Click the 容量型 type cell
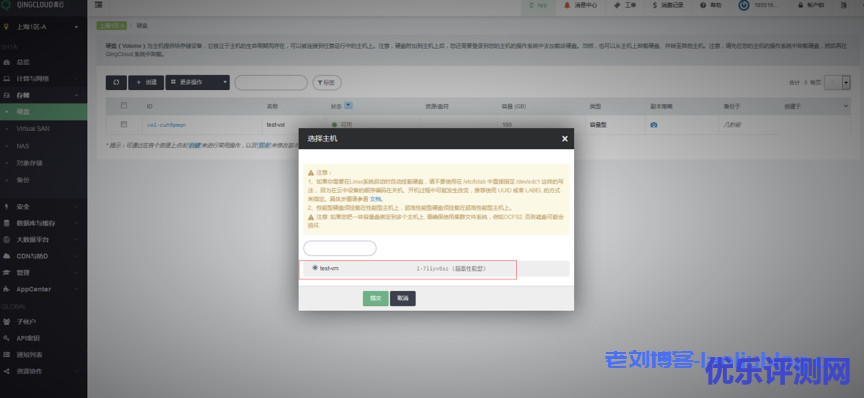The width and height of the screenshot is (864, 398). tap(598, 125)
